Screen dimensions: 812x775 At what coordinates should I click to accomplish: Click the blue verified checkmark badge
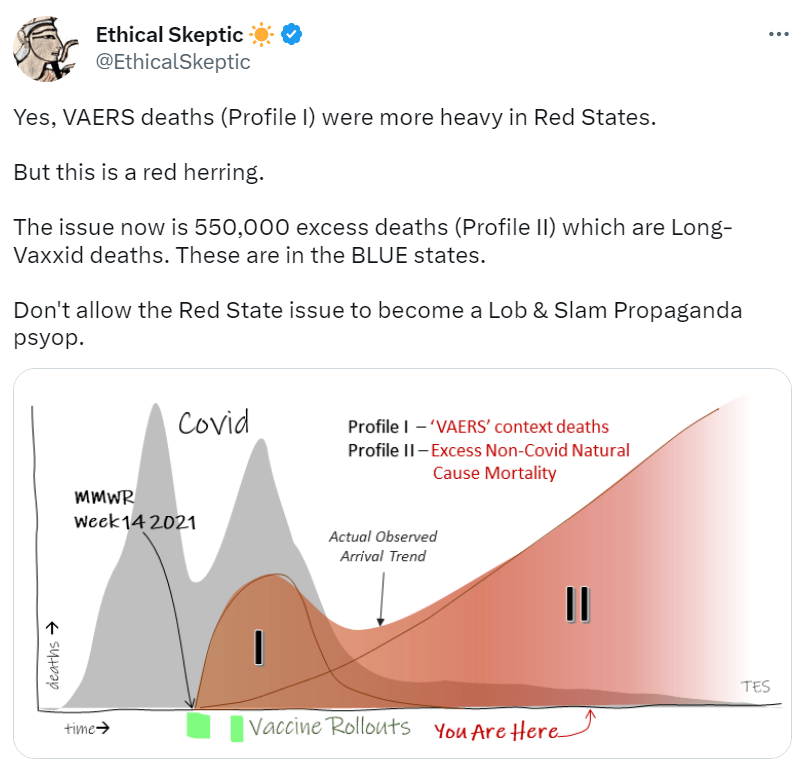tap(291, 35)
